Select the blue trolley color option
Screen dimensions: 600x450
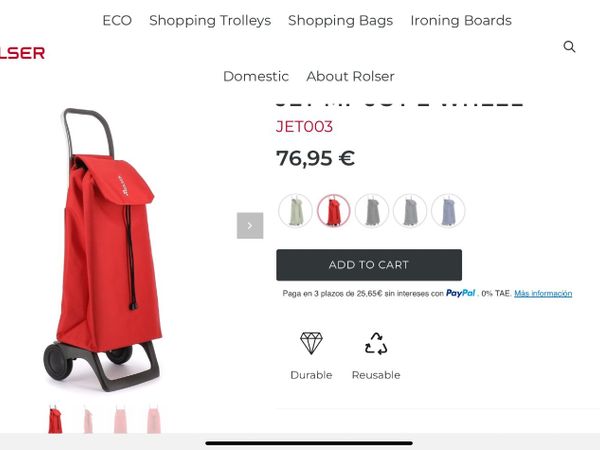click(448, 210)
